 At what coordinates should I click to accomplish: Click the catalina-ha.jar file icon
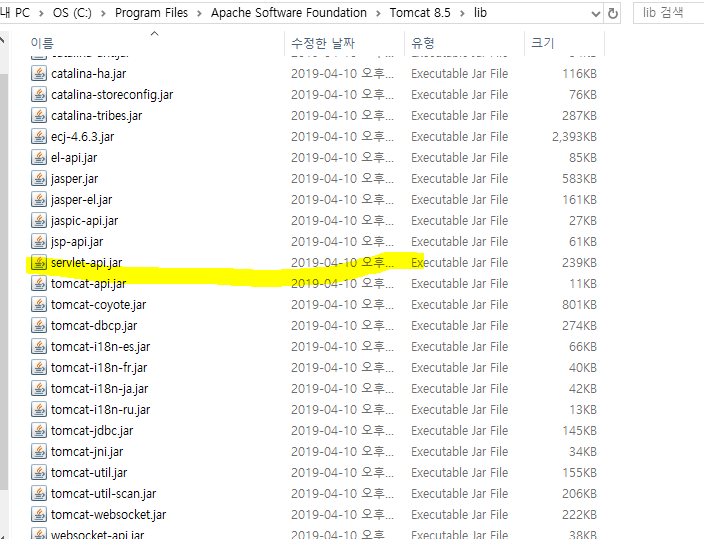(x=39, y=73)
